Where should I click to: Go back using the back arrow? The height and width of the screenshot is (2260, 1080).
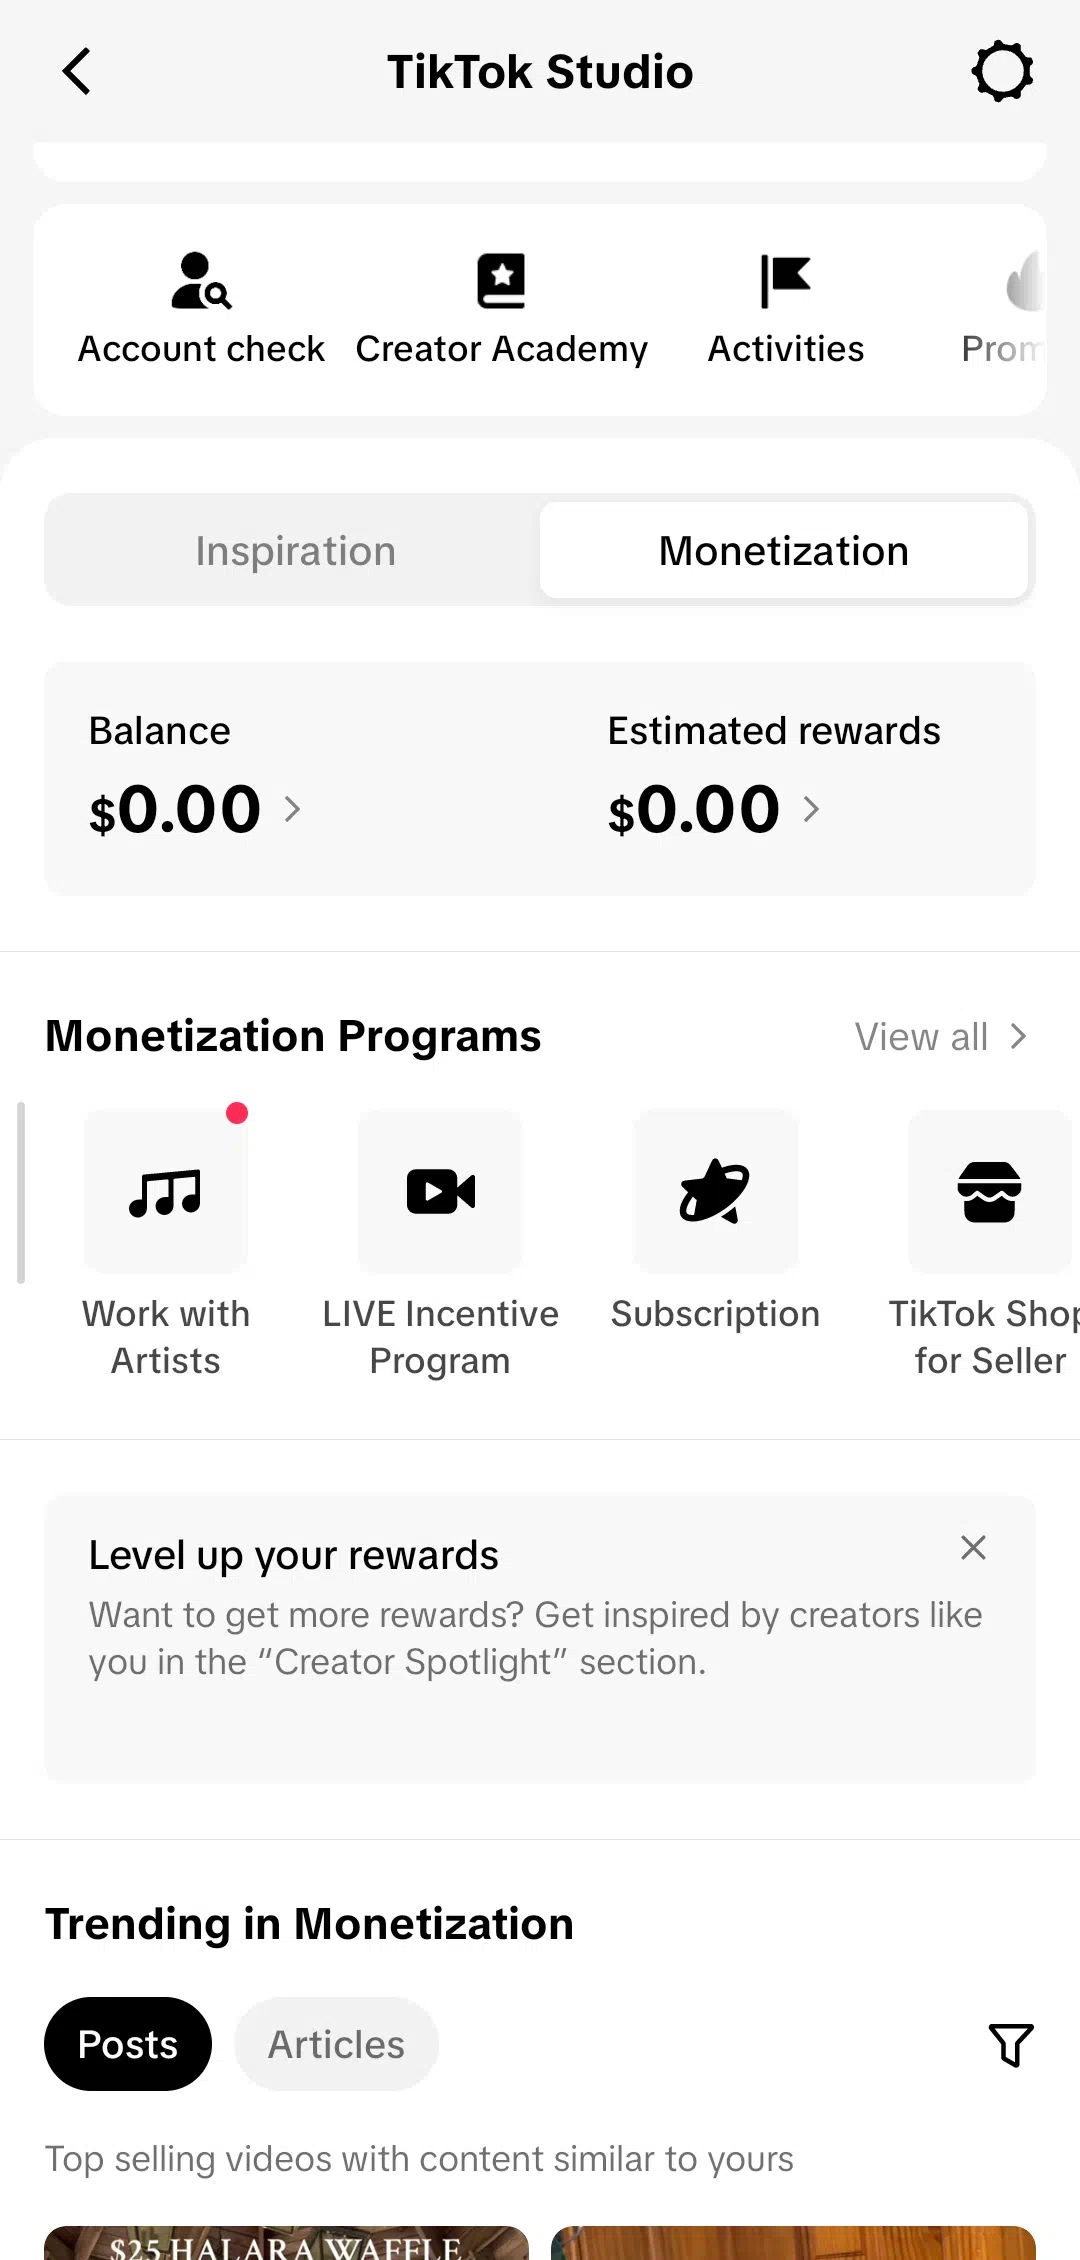click(x=77, y=72)
